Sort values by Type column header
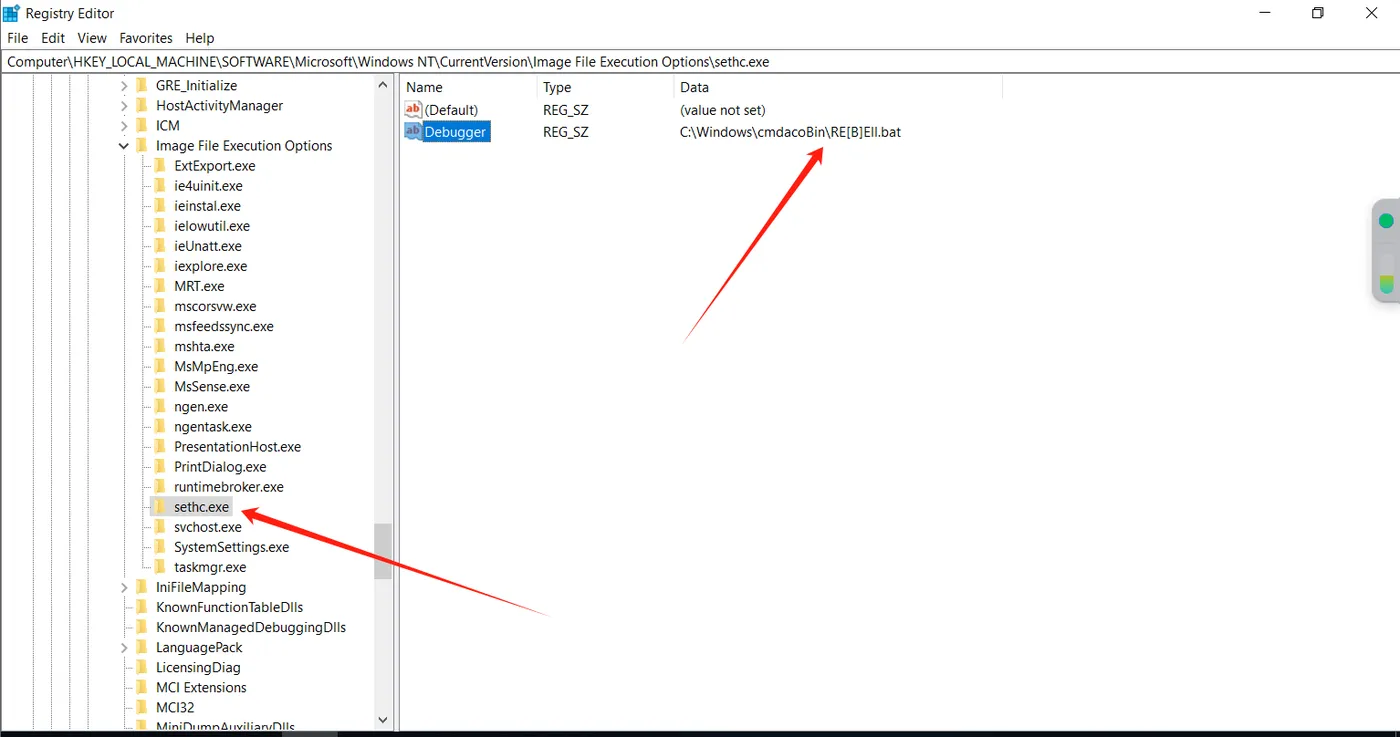Image resolution: width=1400 pixels, height=737 pixels. click(x=606, y=87)
